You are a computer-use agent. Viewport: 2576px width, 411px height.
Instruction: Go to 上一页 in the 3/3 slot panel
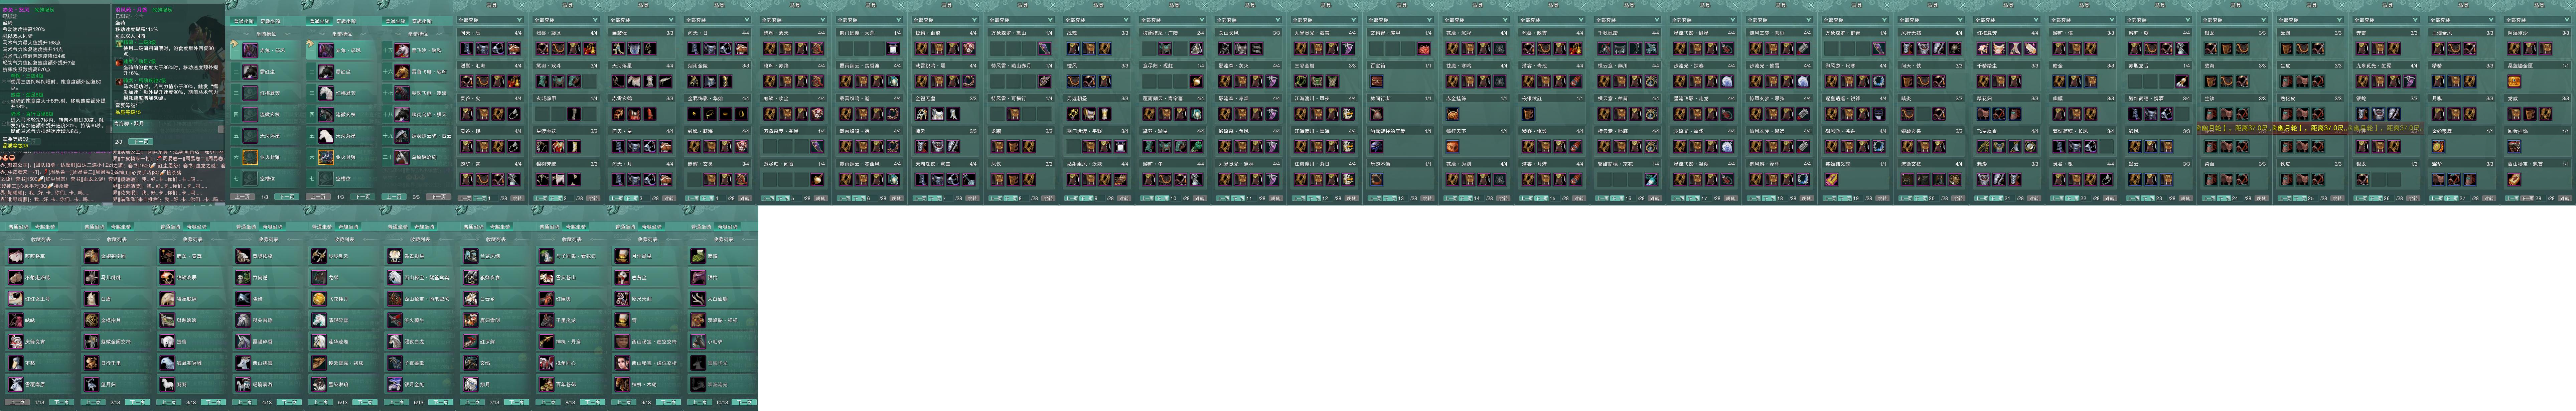click(x=394, y=197)
